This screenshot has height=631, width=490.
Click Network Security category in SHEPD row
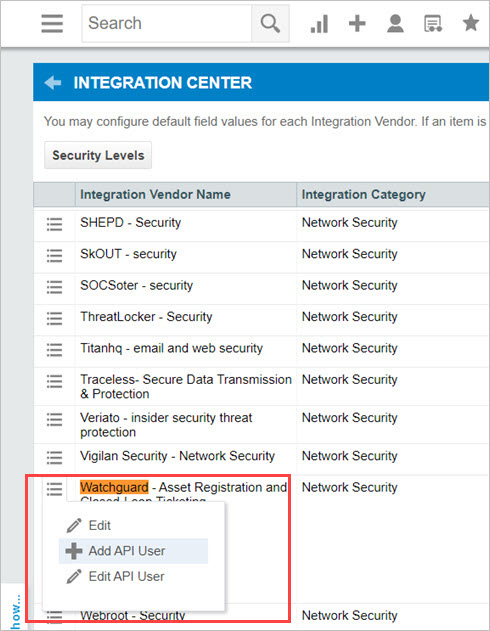[x=350, y=223]
